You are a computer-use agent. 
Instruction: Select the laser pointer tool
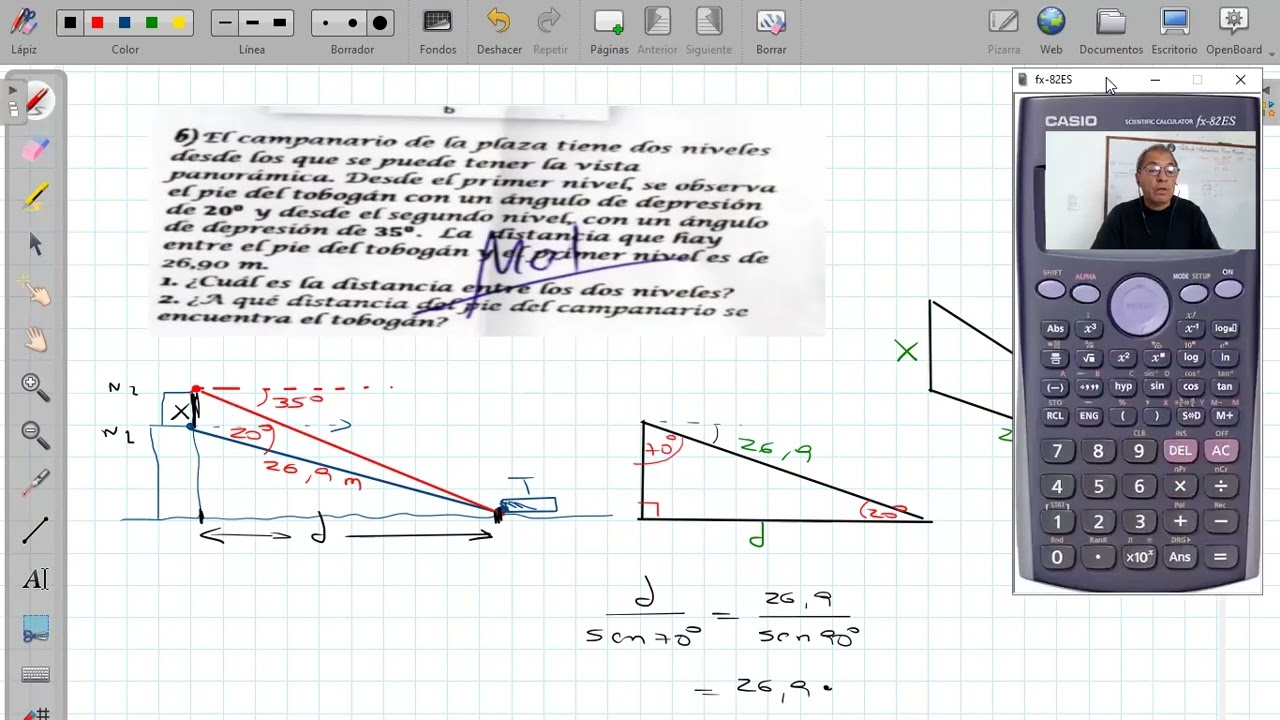[x=36, y=482]
